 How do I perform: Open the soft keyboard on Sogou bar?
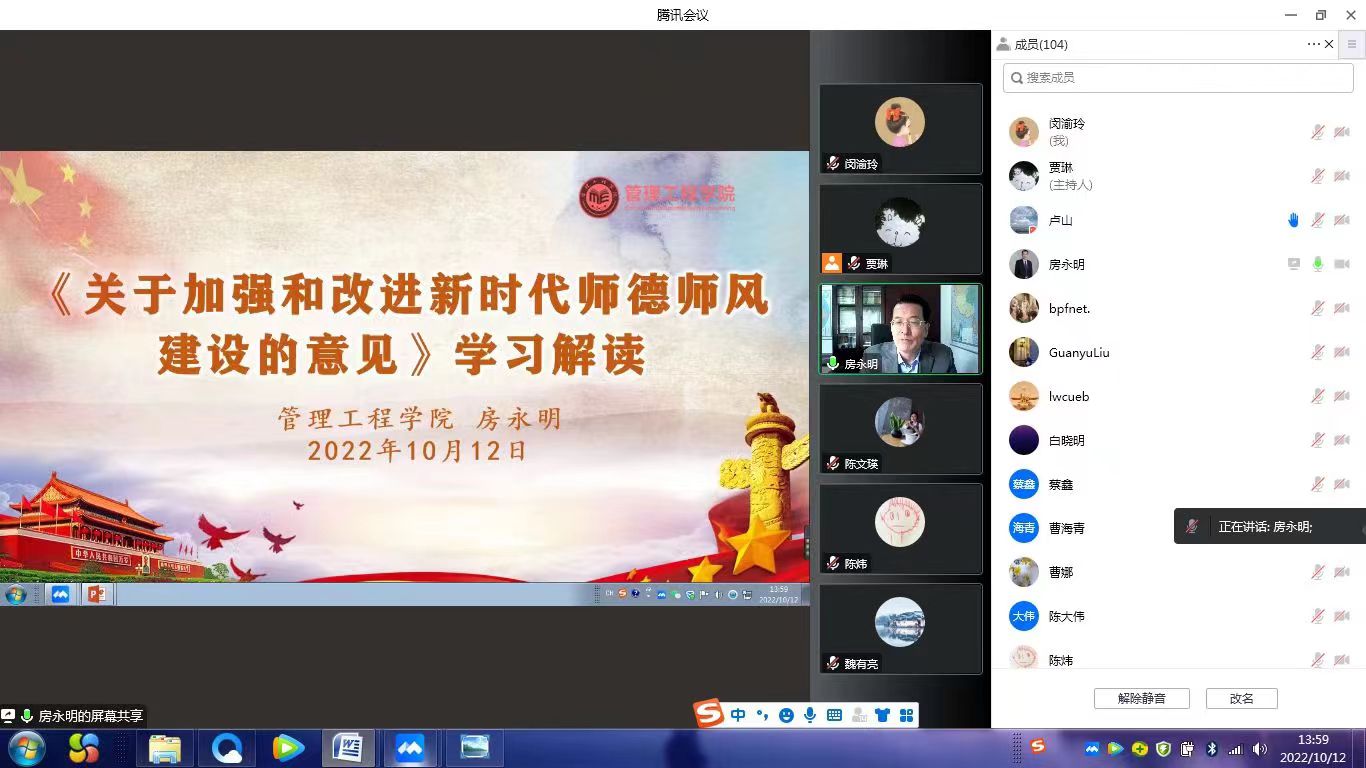tap(834, 715)
